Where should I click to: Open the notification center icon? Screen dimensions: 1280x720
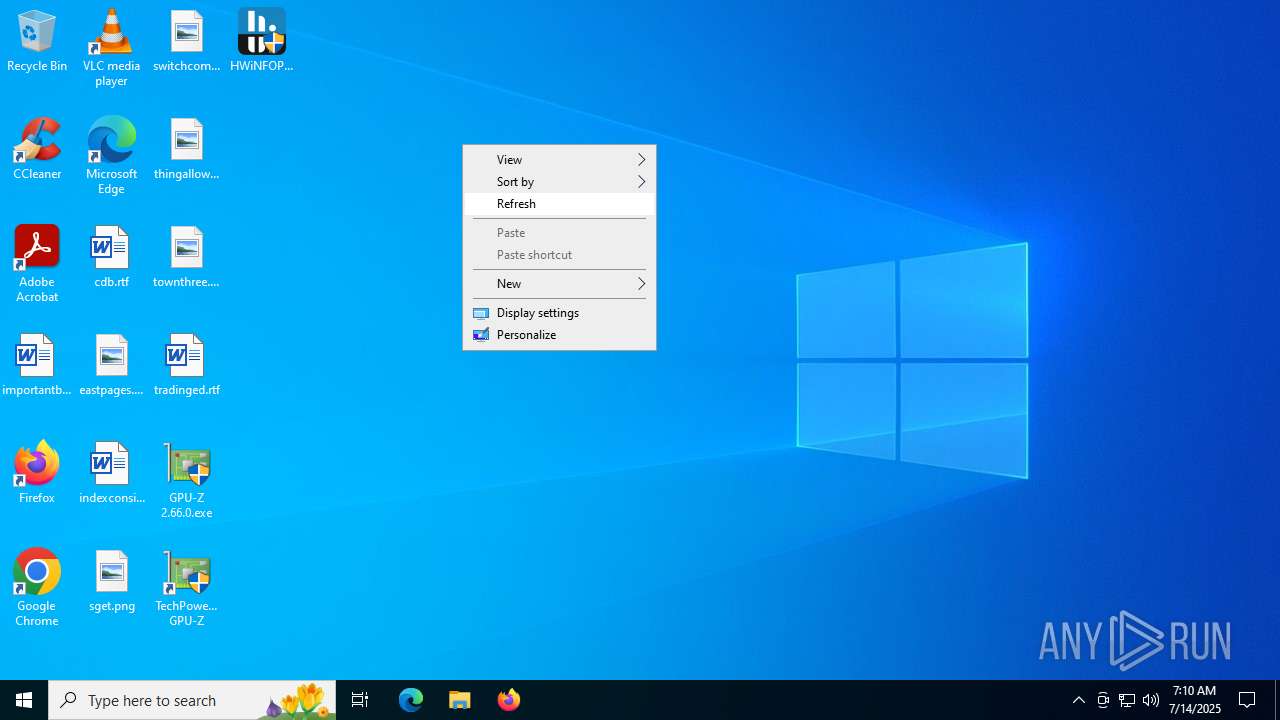[x=1248, y=700]
